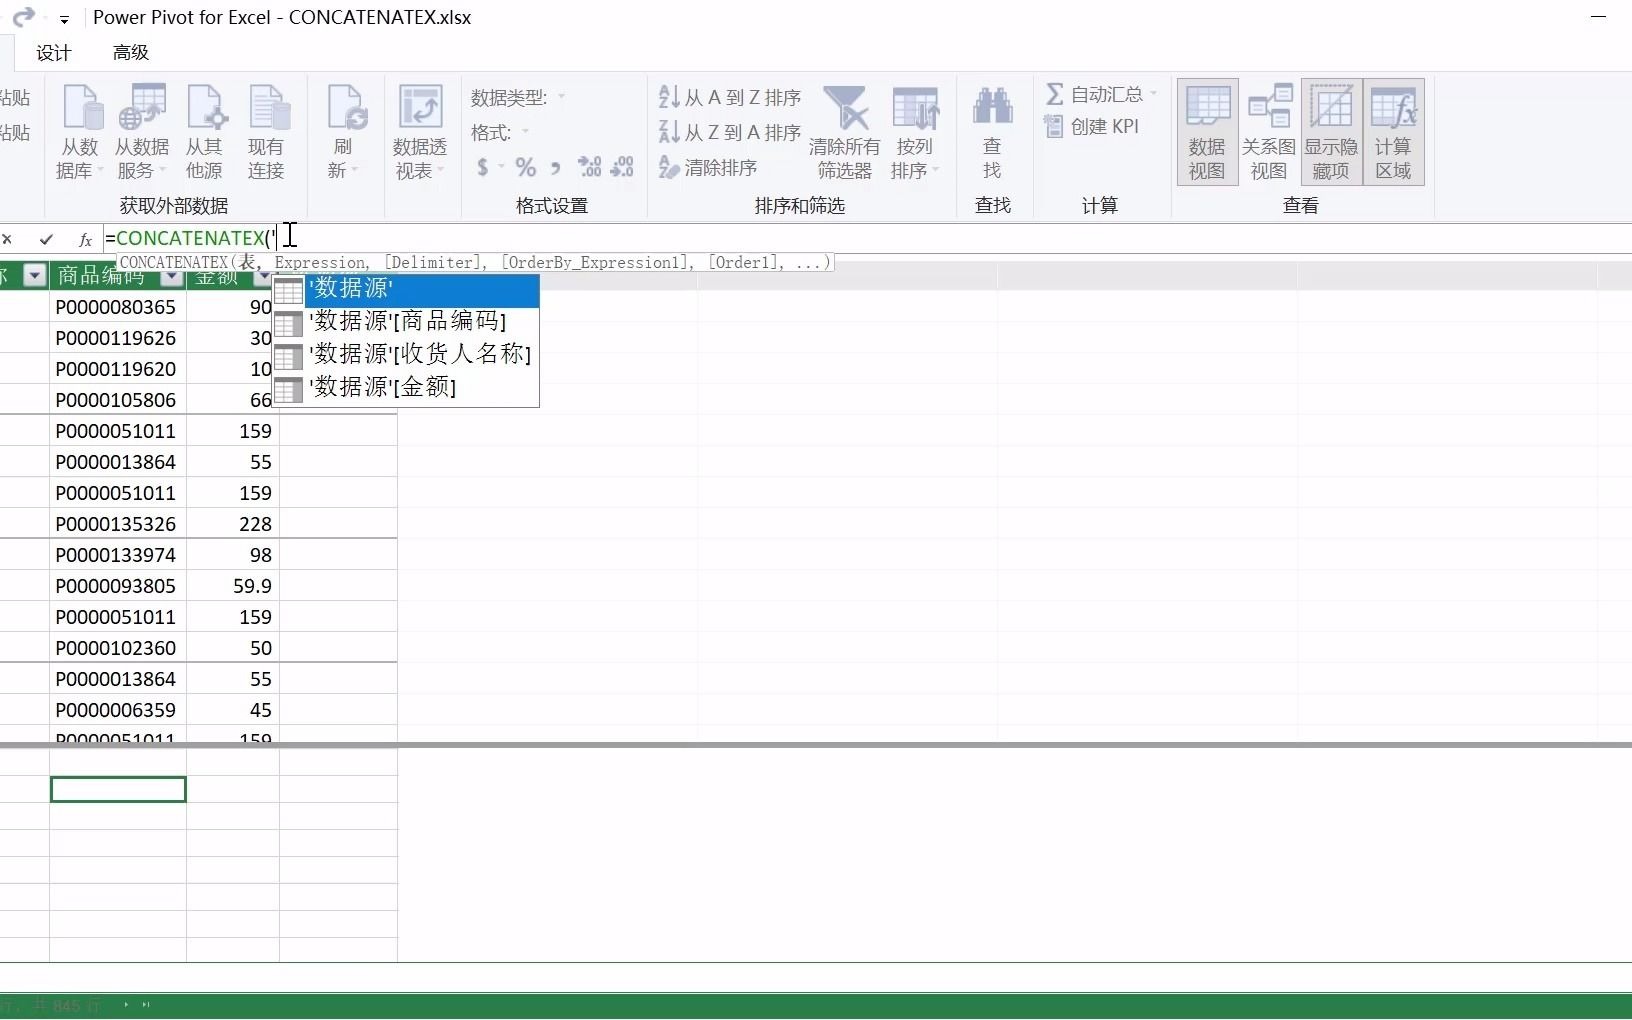Apply thousands separator format
1632x1020 pixels.
[x=556, y=168]
